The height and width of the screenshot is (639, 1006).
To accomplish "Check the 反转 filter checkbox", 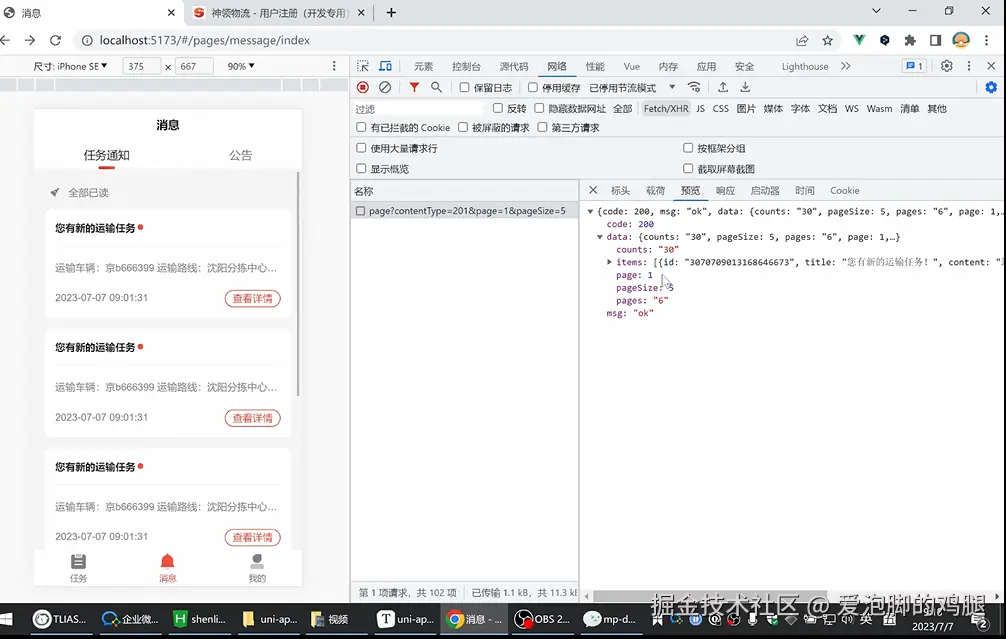I will pyautogui.click(x=498, y=108).
